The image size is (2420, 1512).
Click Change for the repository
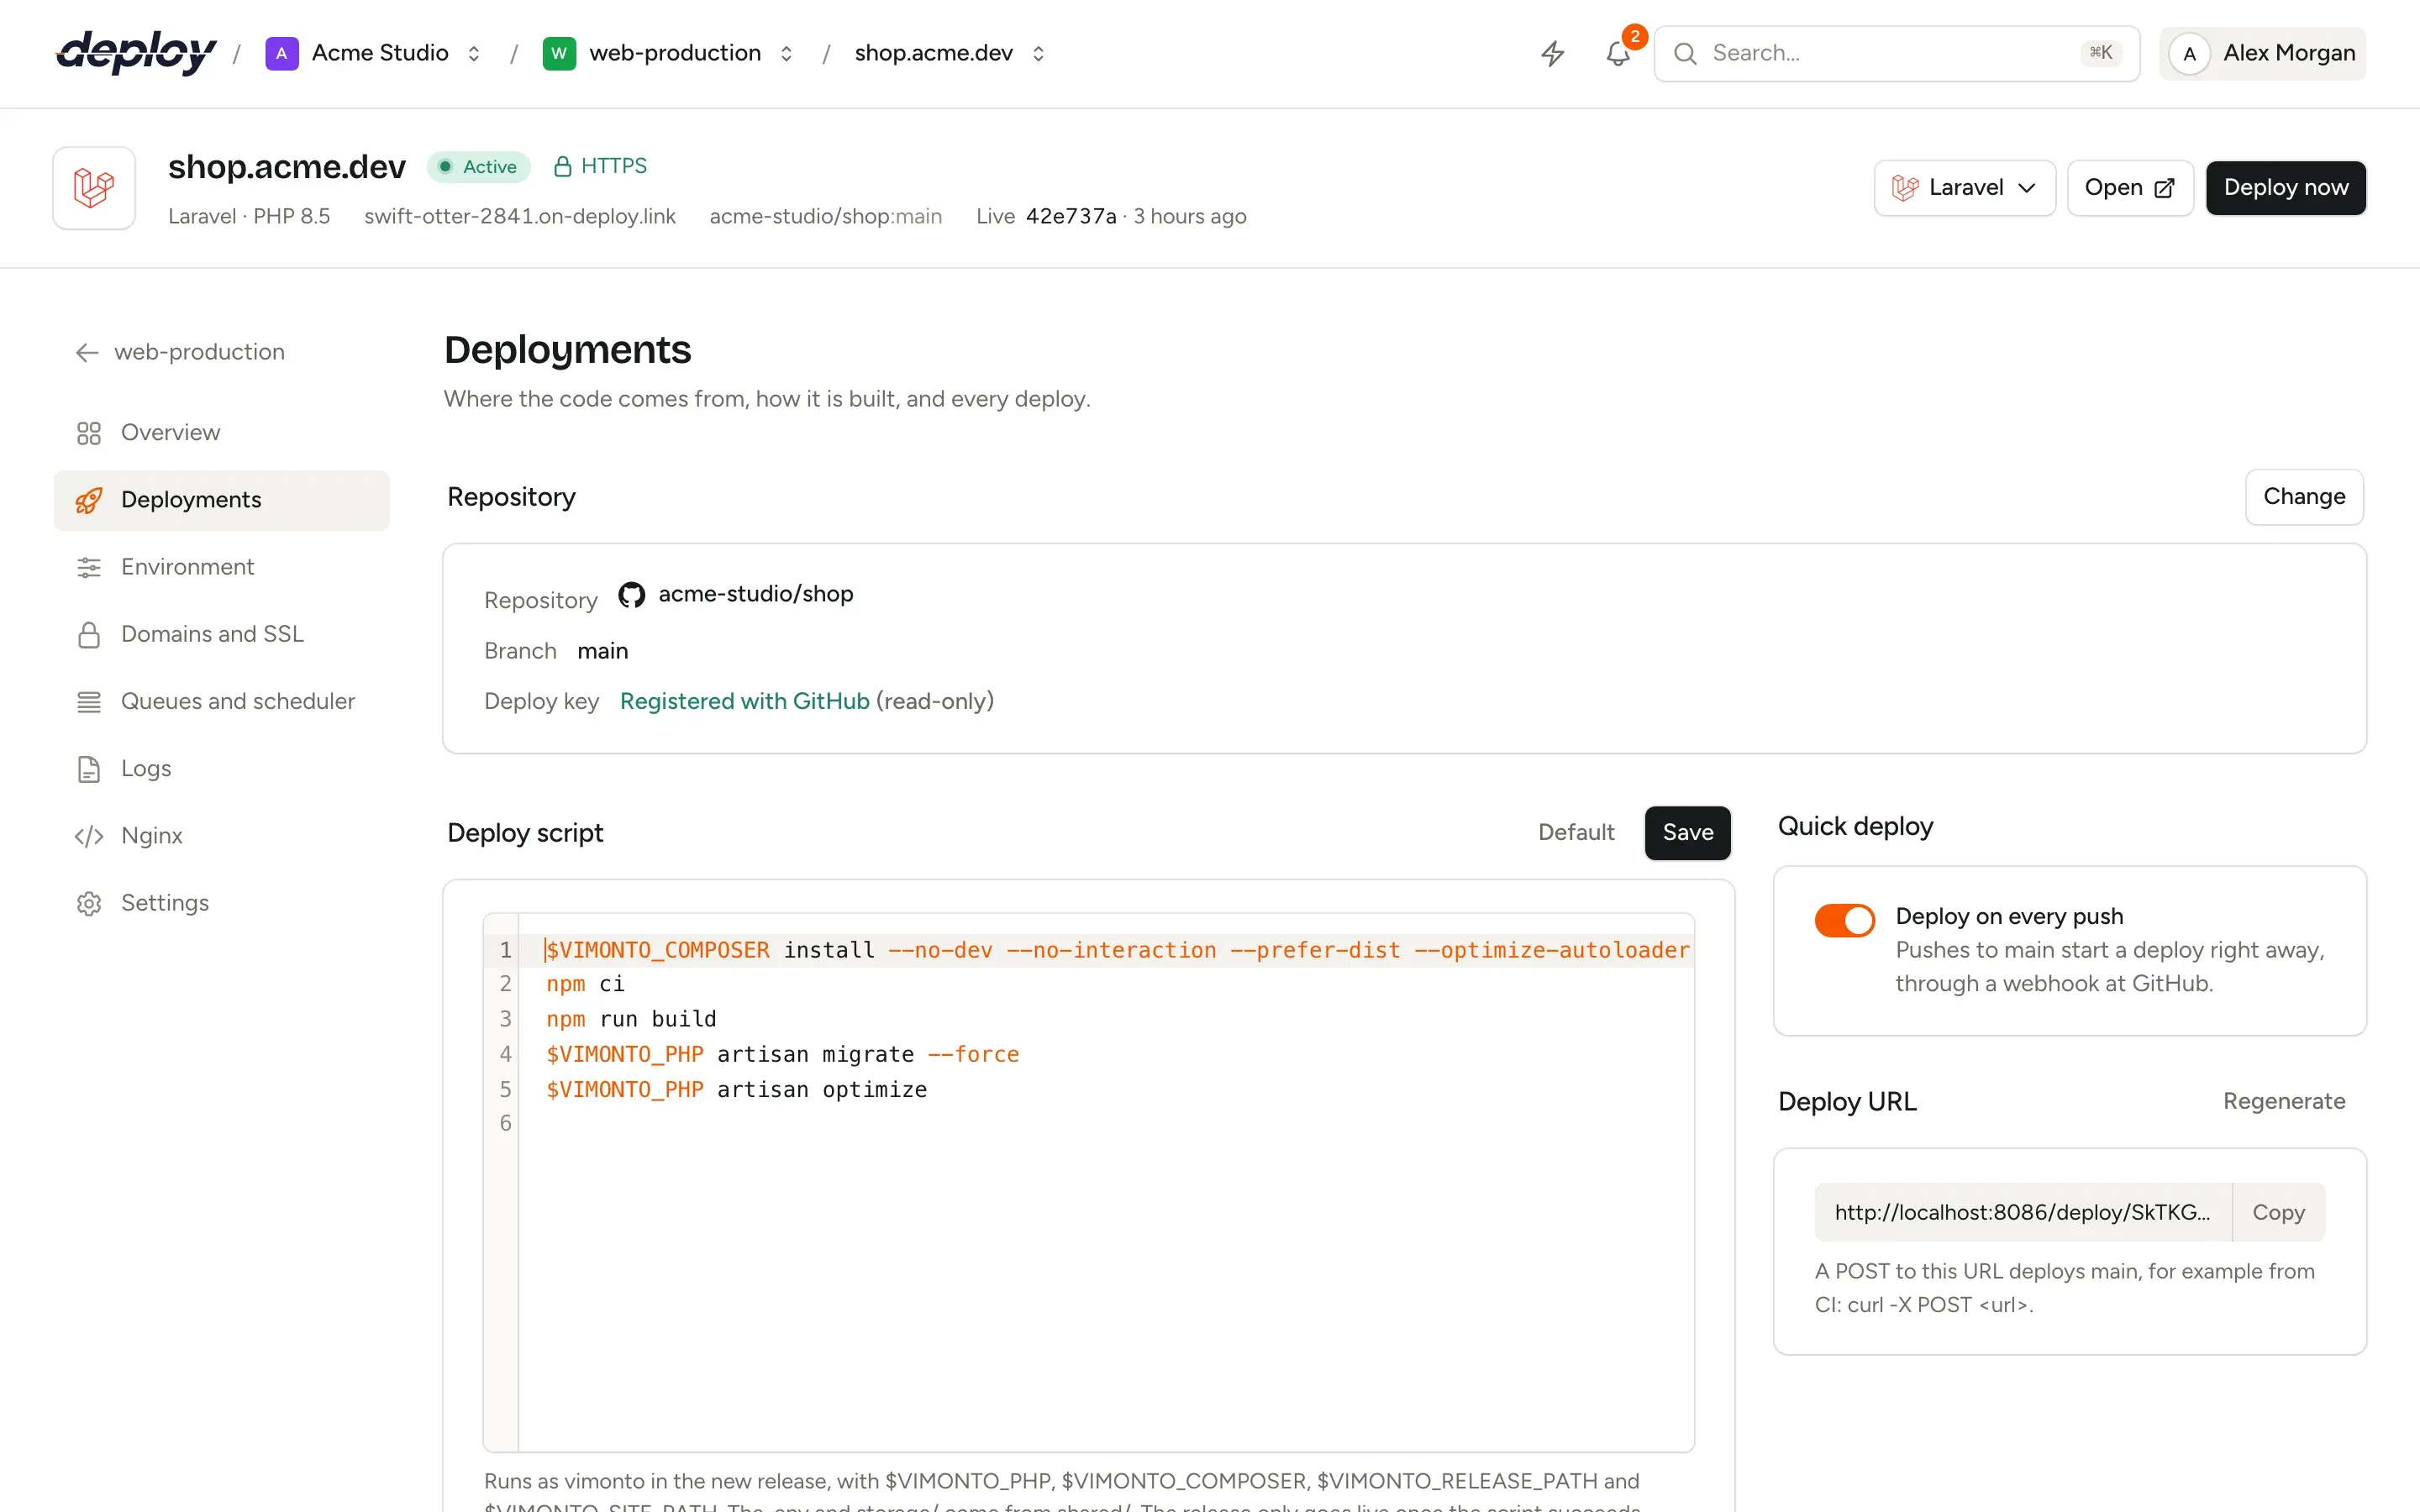[x=2304, y=497]
